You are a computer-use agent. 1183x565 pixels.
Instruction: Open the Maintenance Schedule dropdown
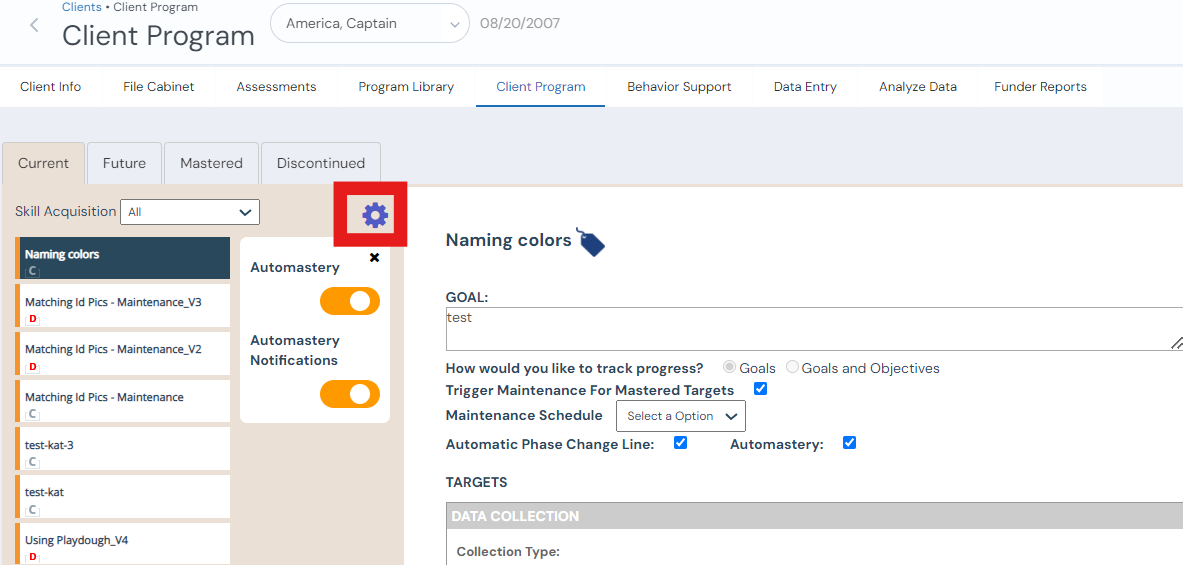point(681,416)
